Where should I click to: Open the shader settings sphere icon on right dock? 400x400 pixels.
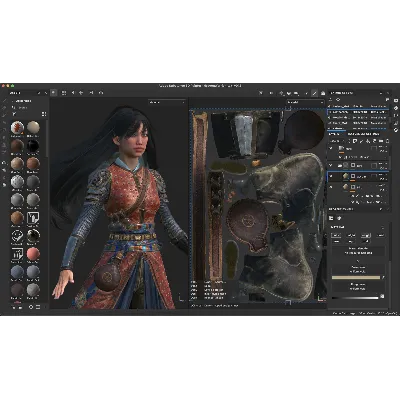[x=396, y=108]
